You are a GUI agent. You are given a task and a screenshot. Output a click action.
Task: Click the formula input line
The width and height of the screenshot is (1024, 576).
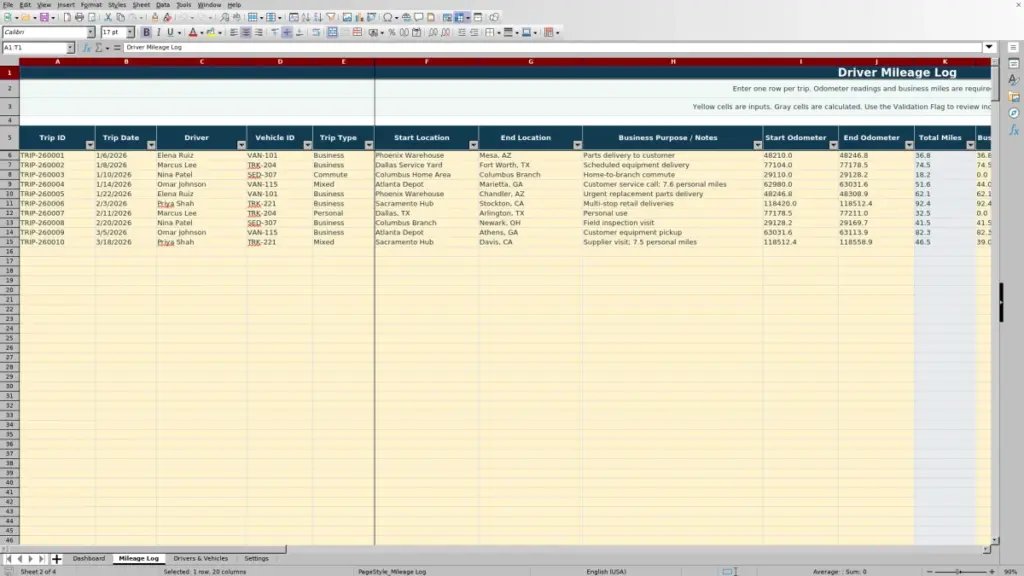[x=552, y=48]
